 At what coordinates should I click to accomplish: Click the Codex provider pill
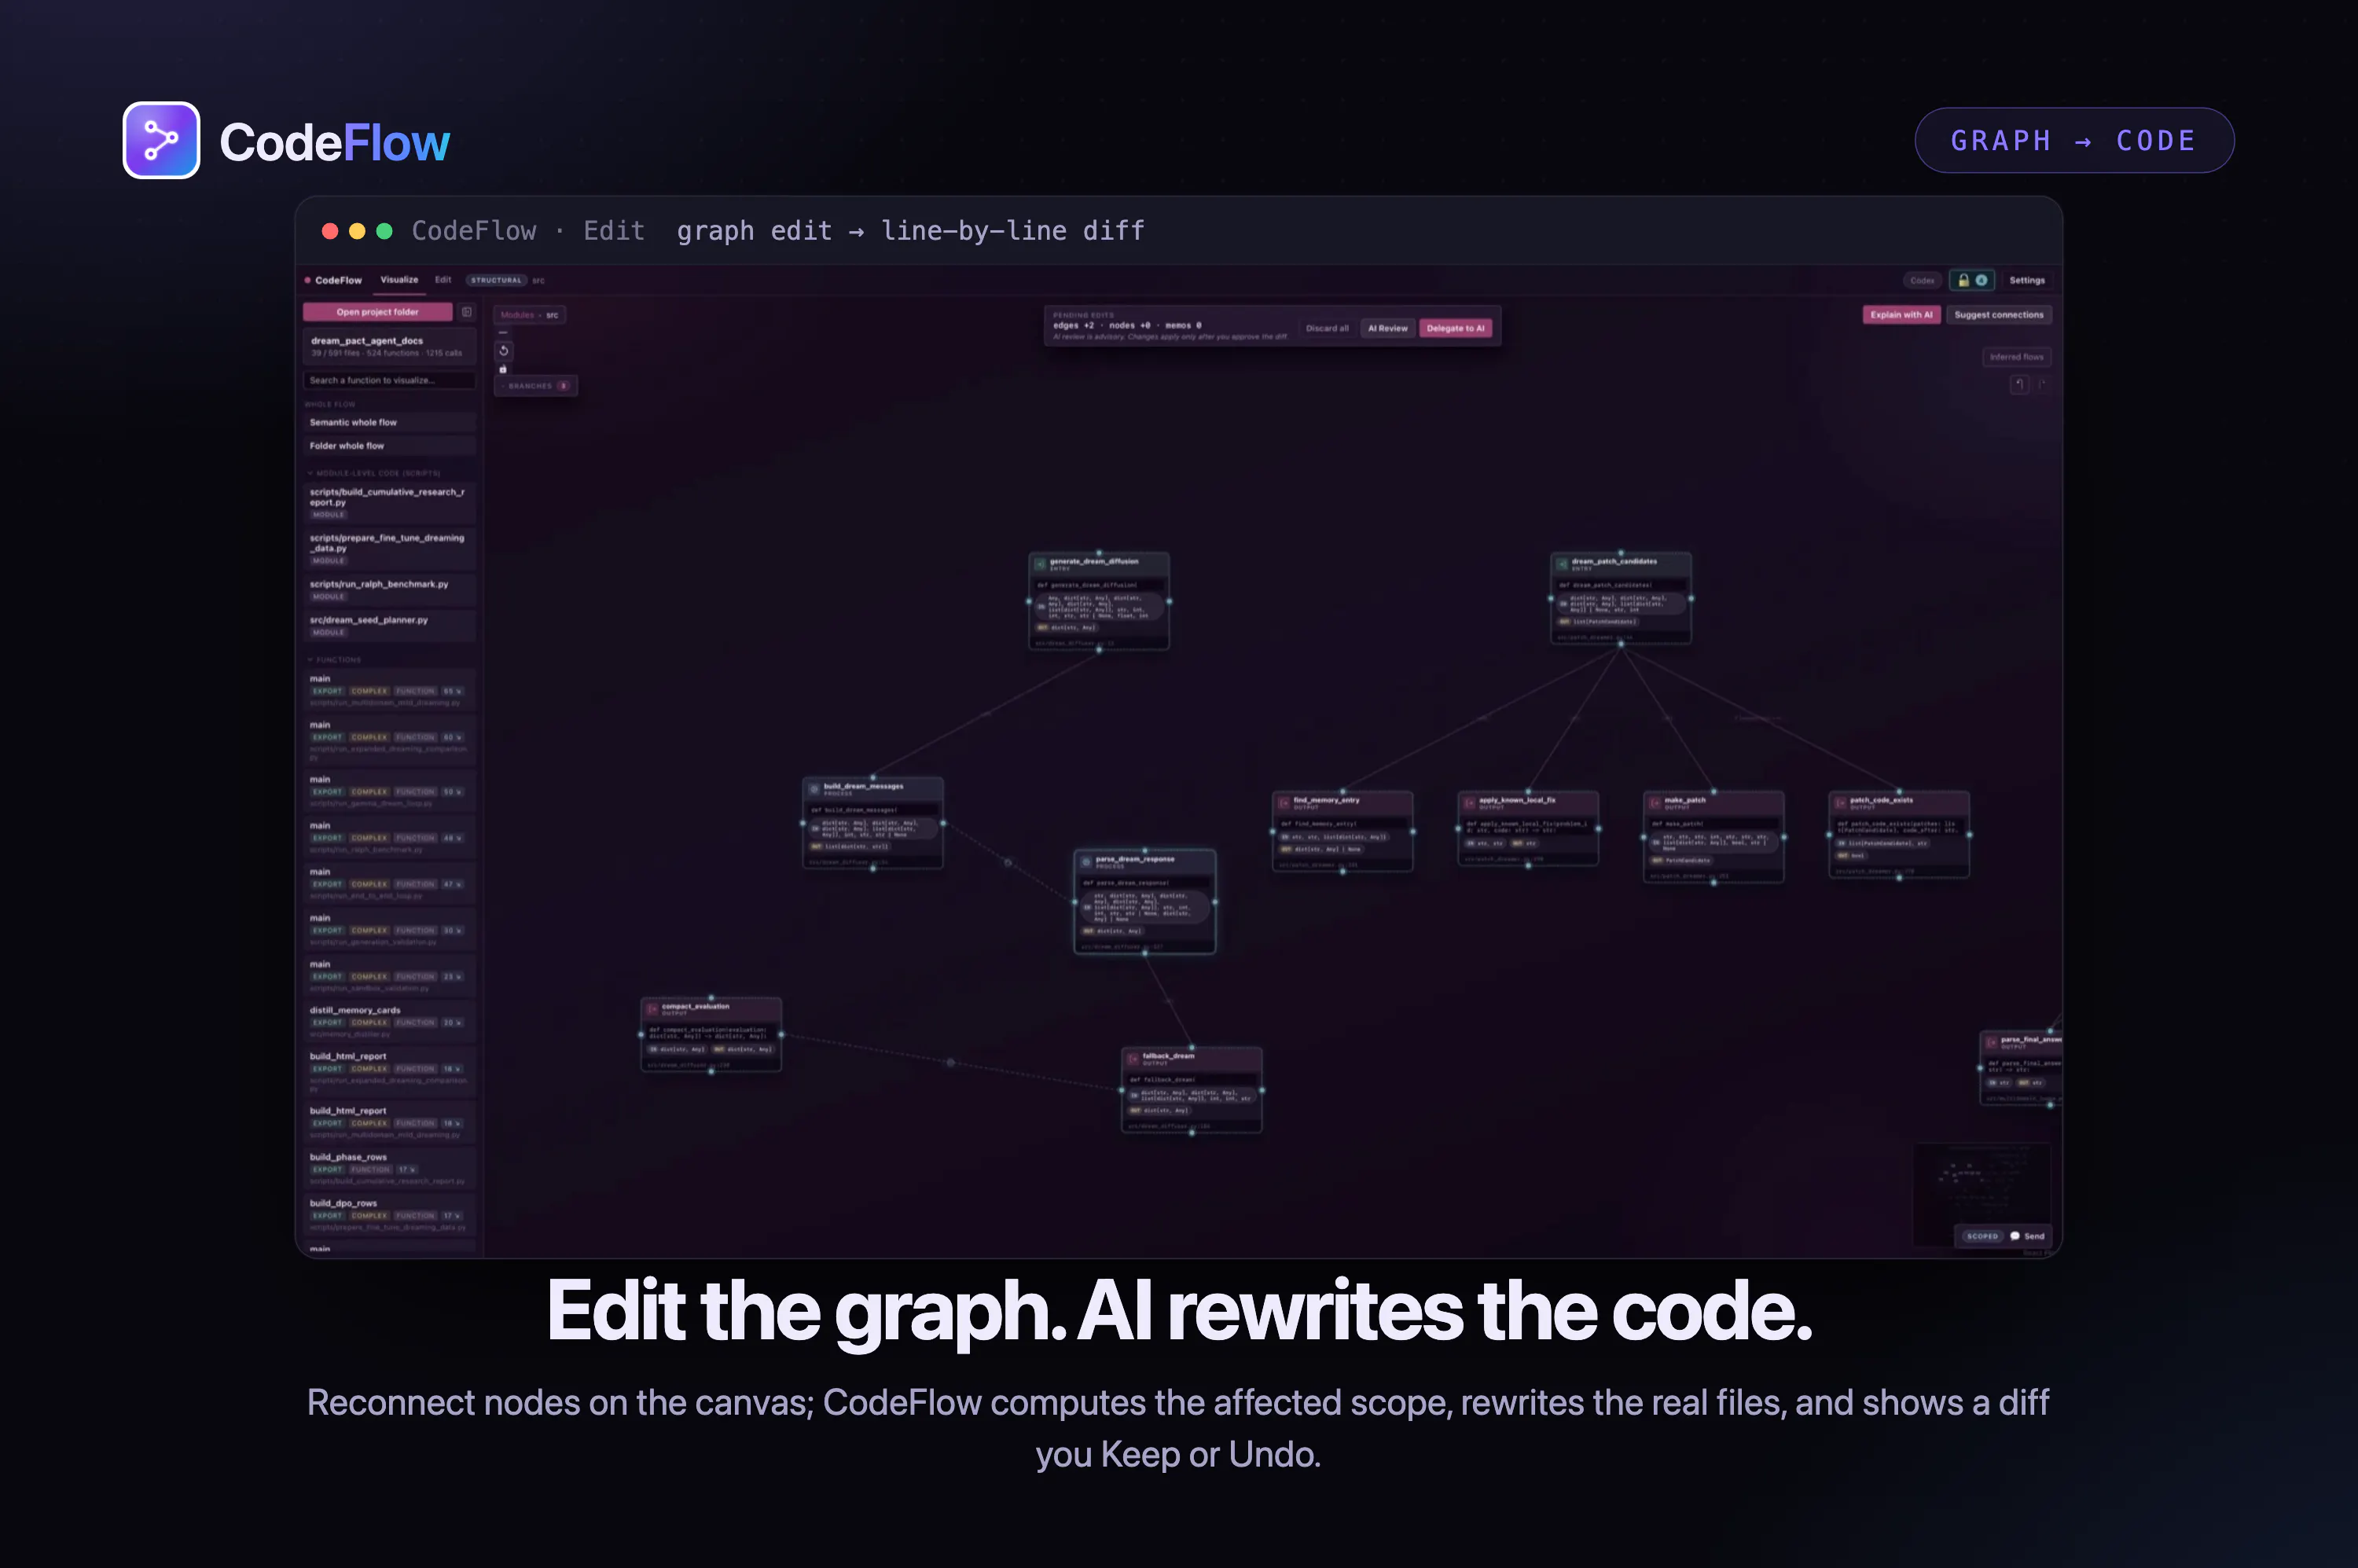coord(1922,281)
